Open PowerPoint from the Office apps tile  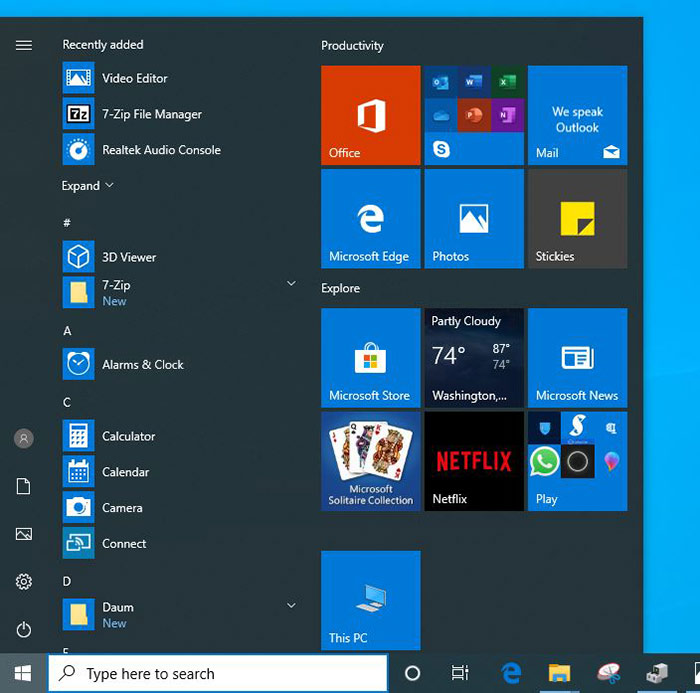(x=474, y=115)
